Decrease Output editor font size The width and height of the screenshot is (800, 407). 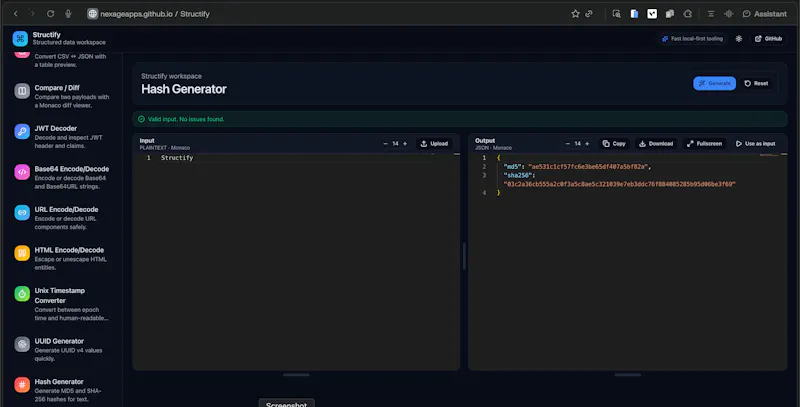[x=567, y=144]
